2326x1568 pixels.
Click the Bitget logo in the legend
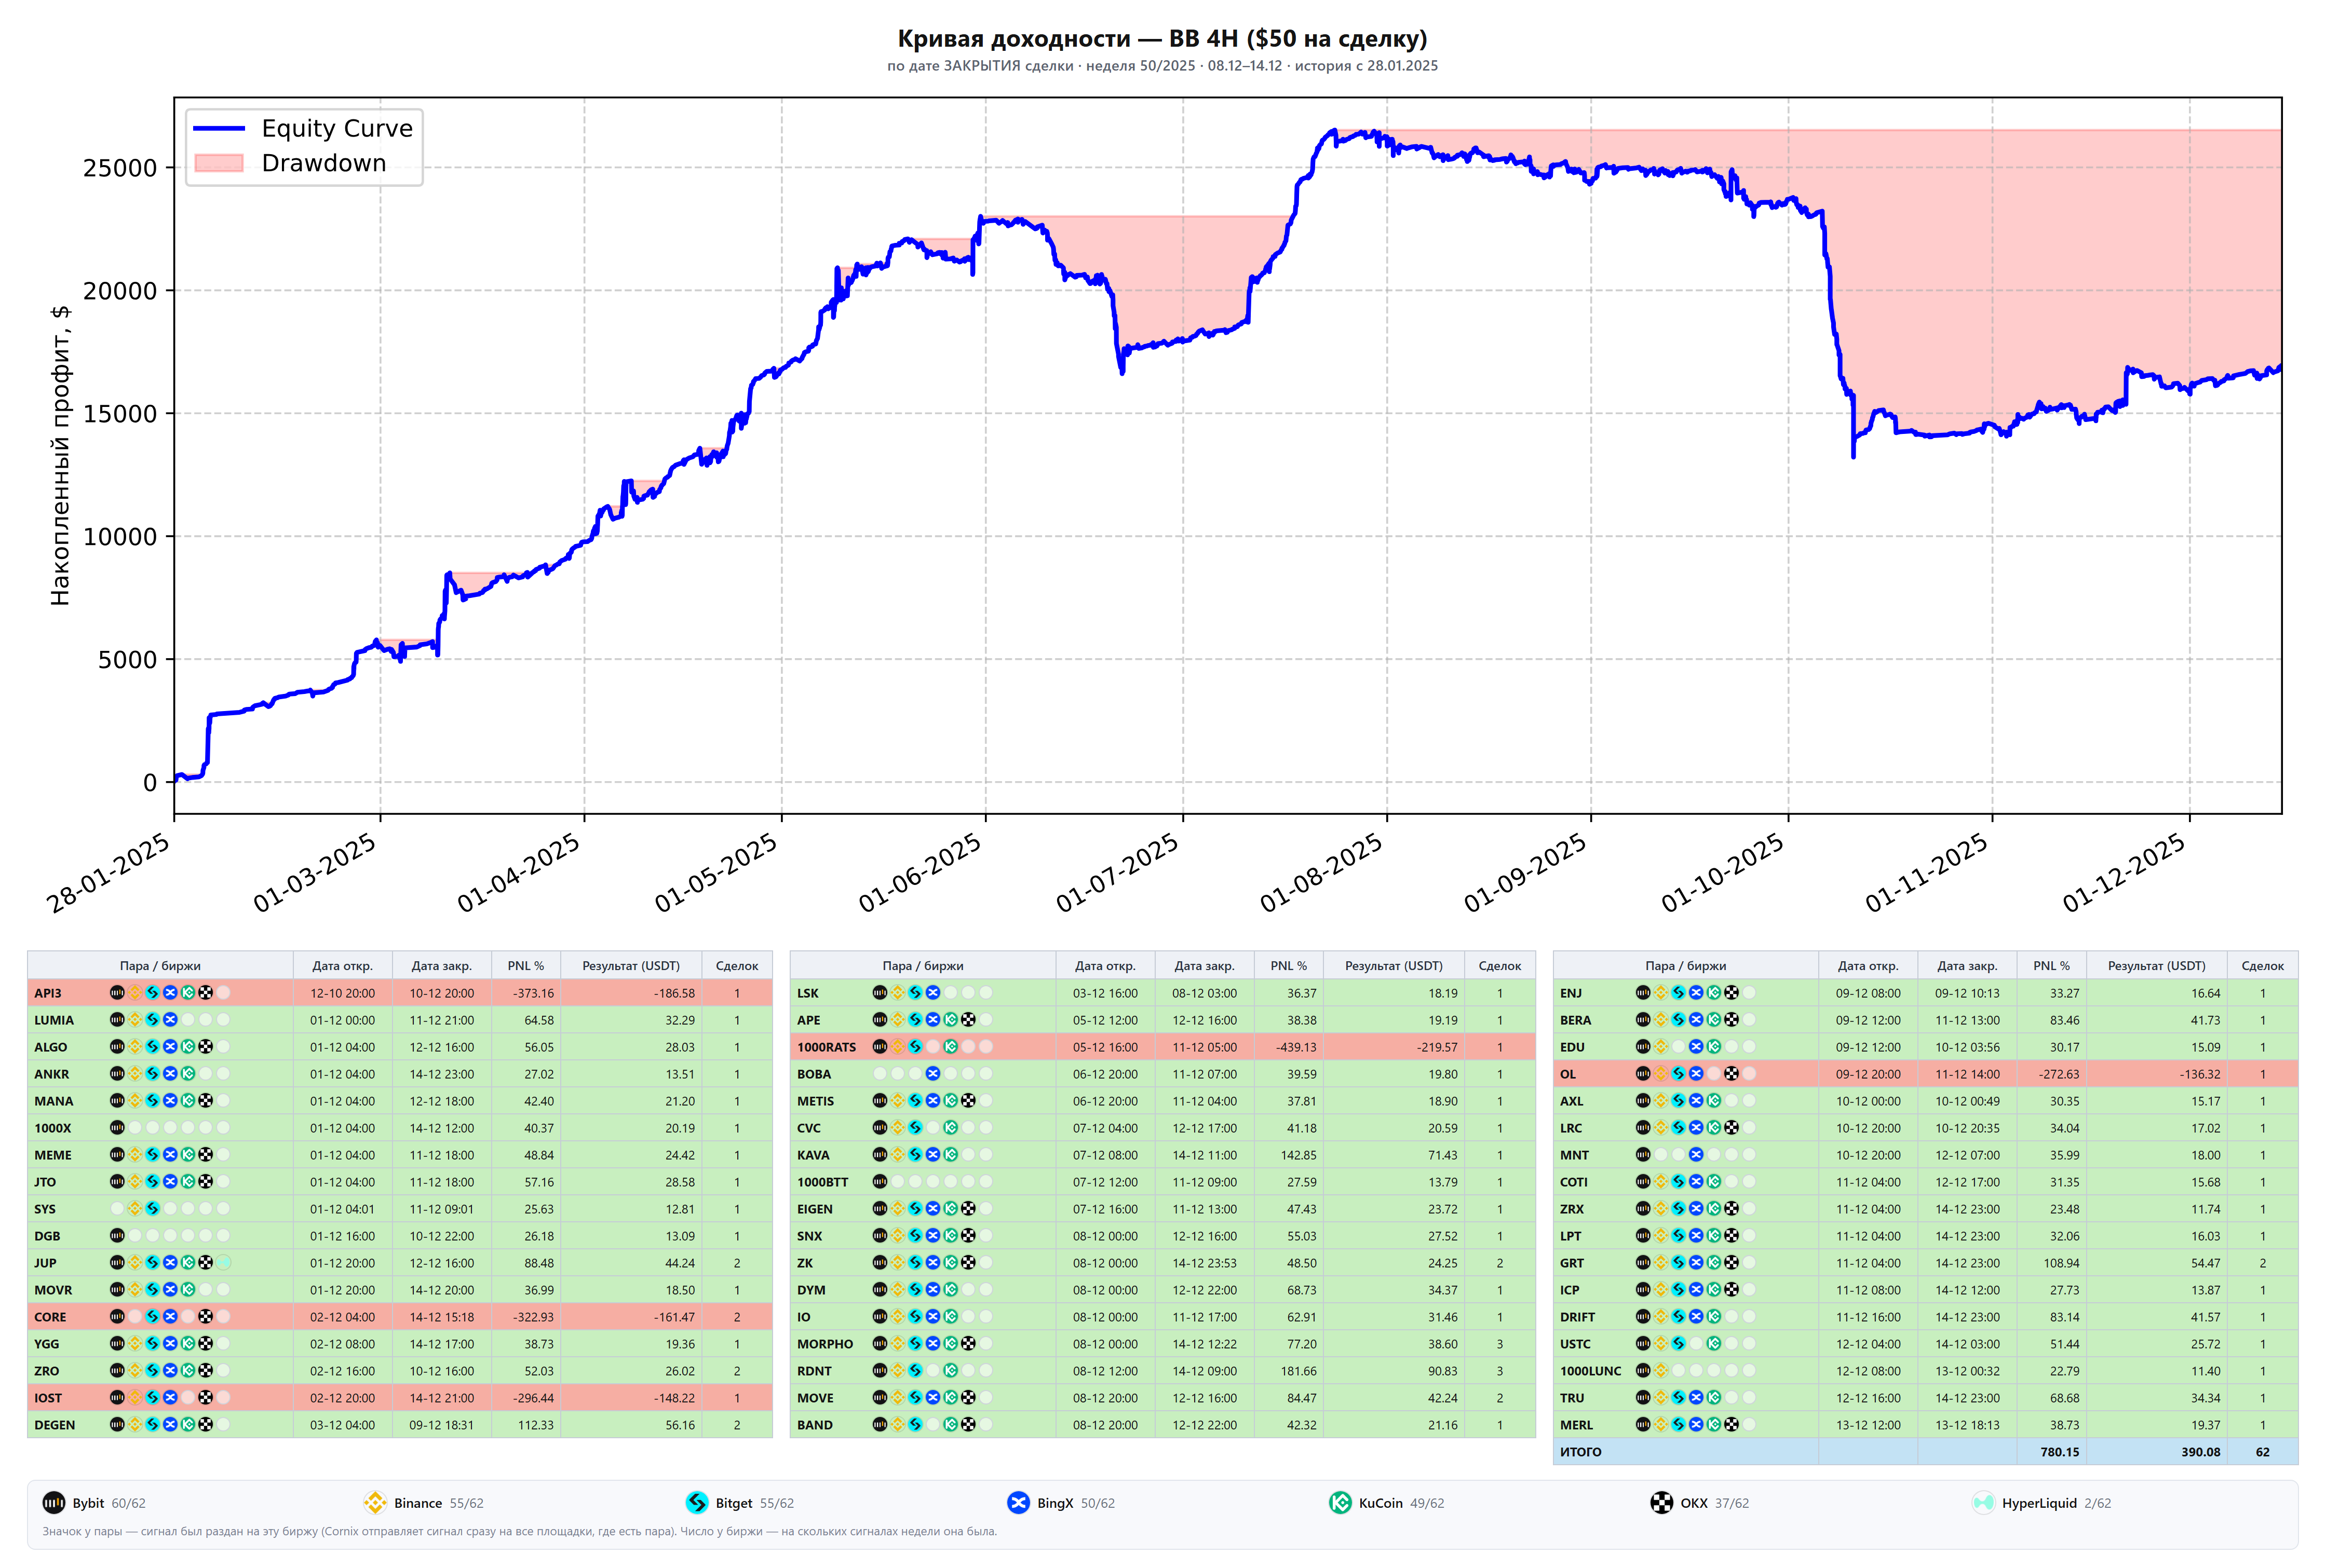pos(697,1502)
